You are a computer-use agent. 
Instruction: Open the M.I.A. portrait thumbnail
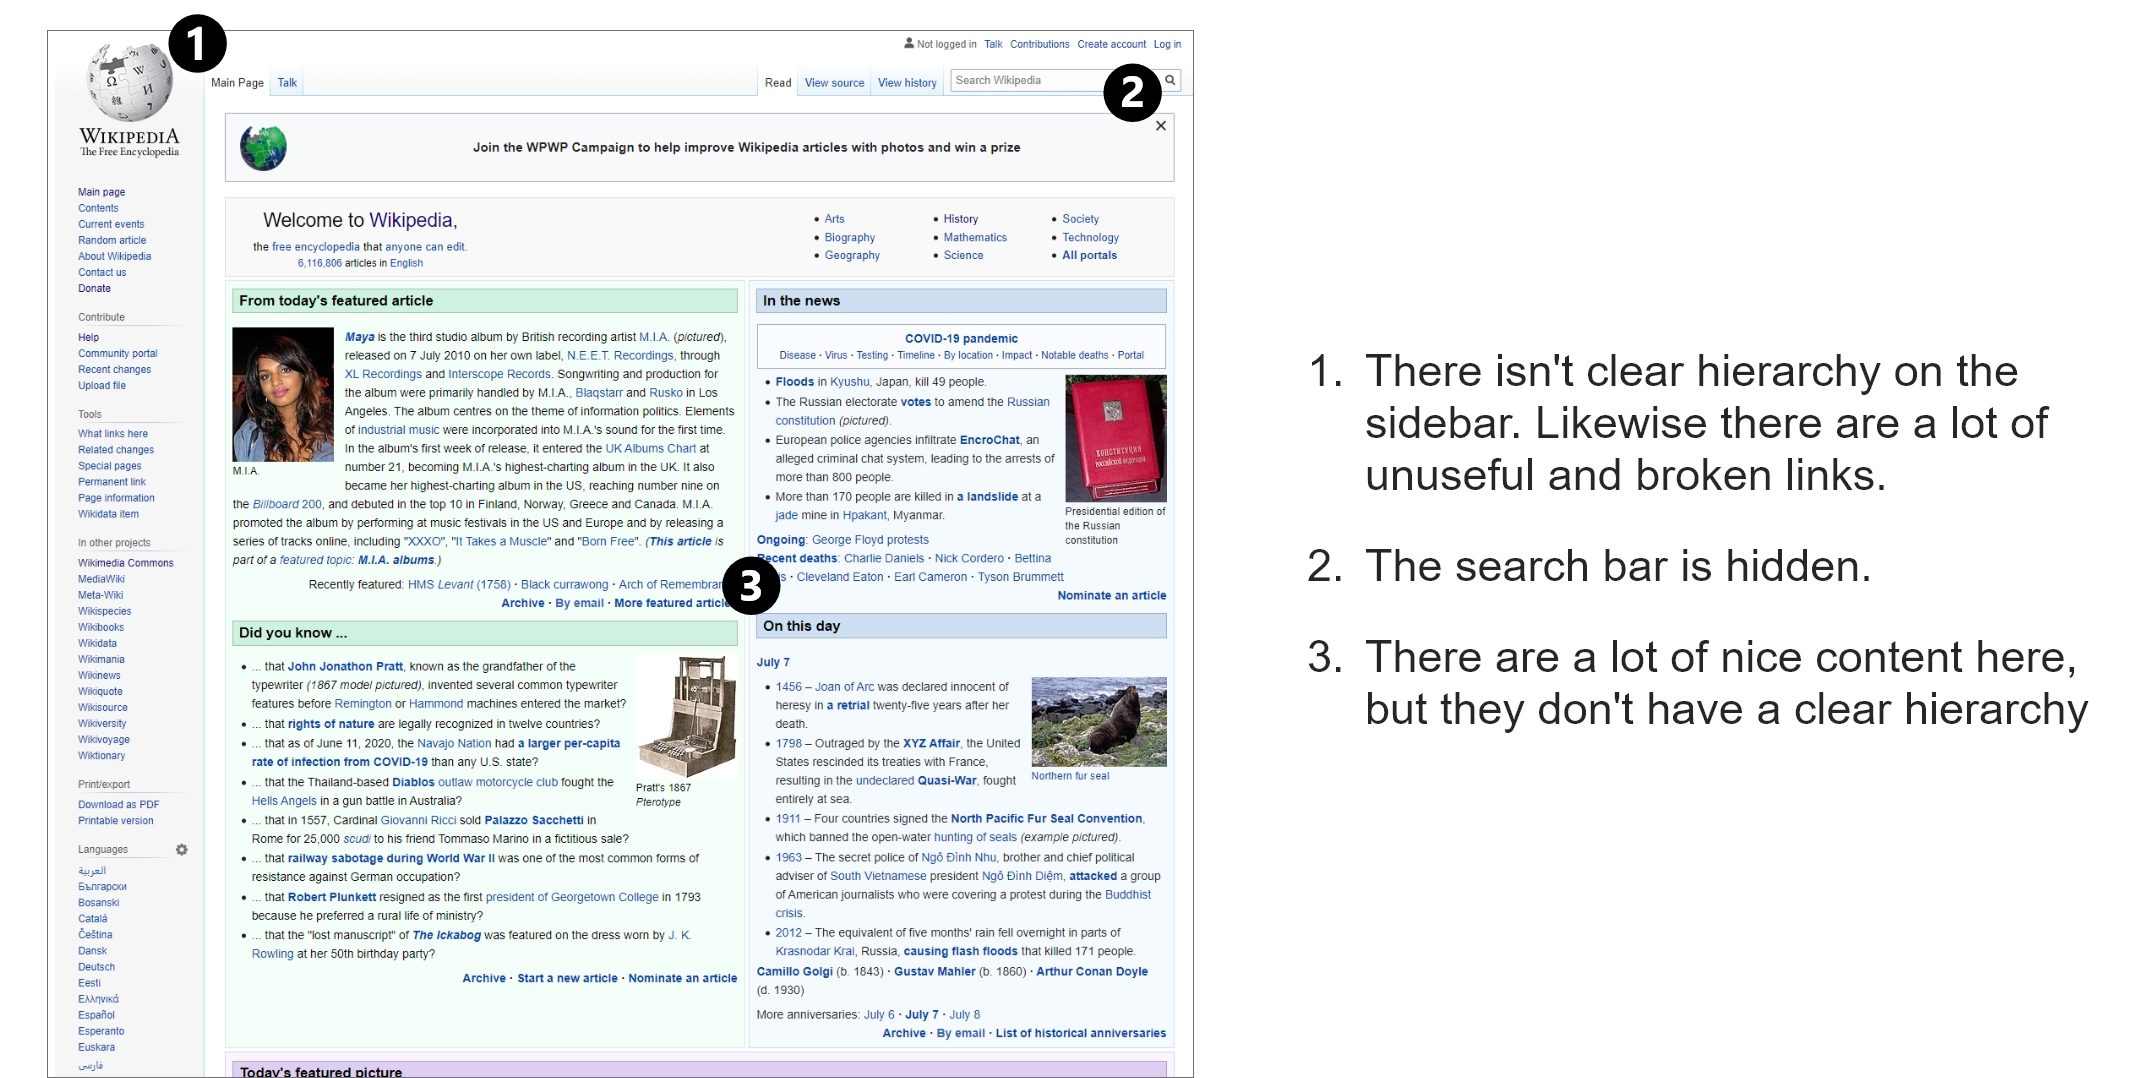coord(283,394)
